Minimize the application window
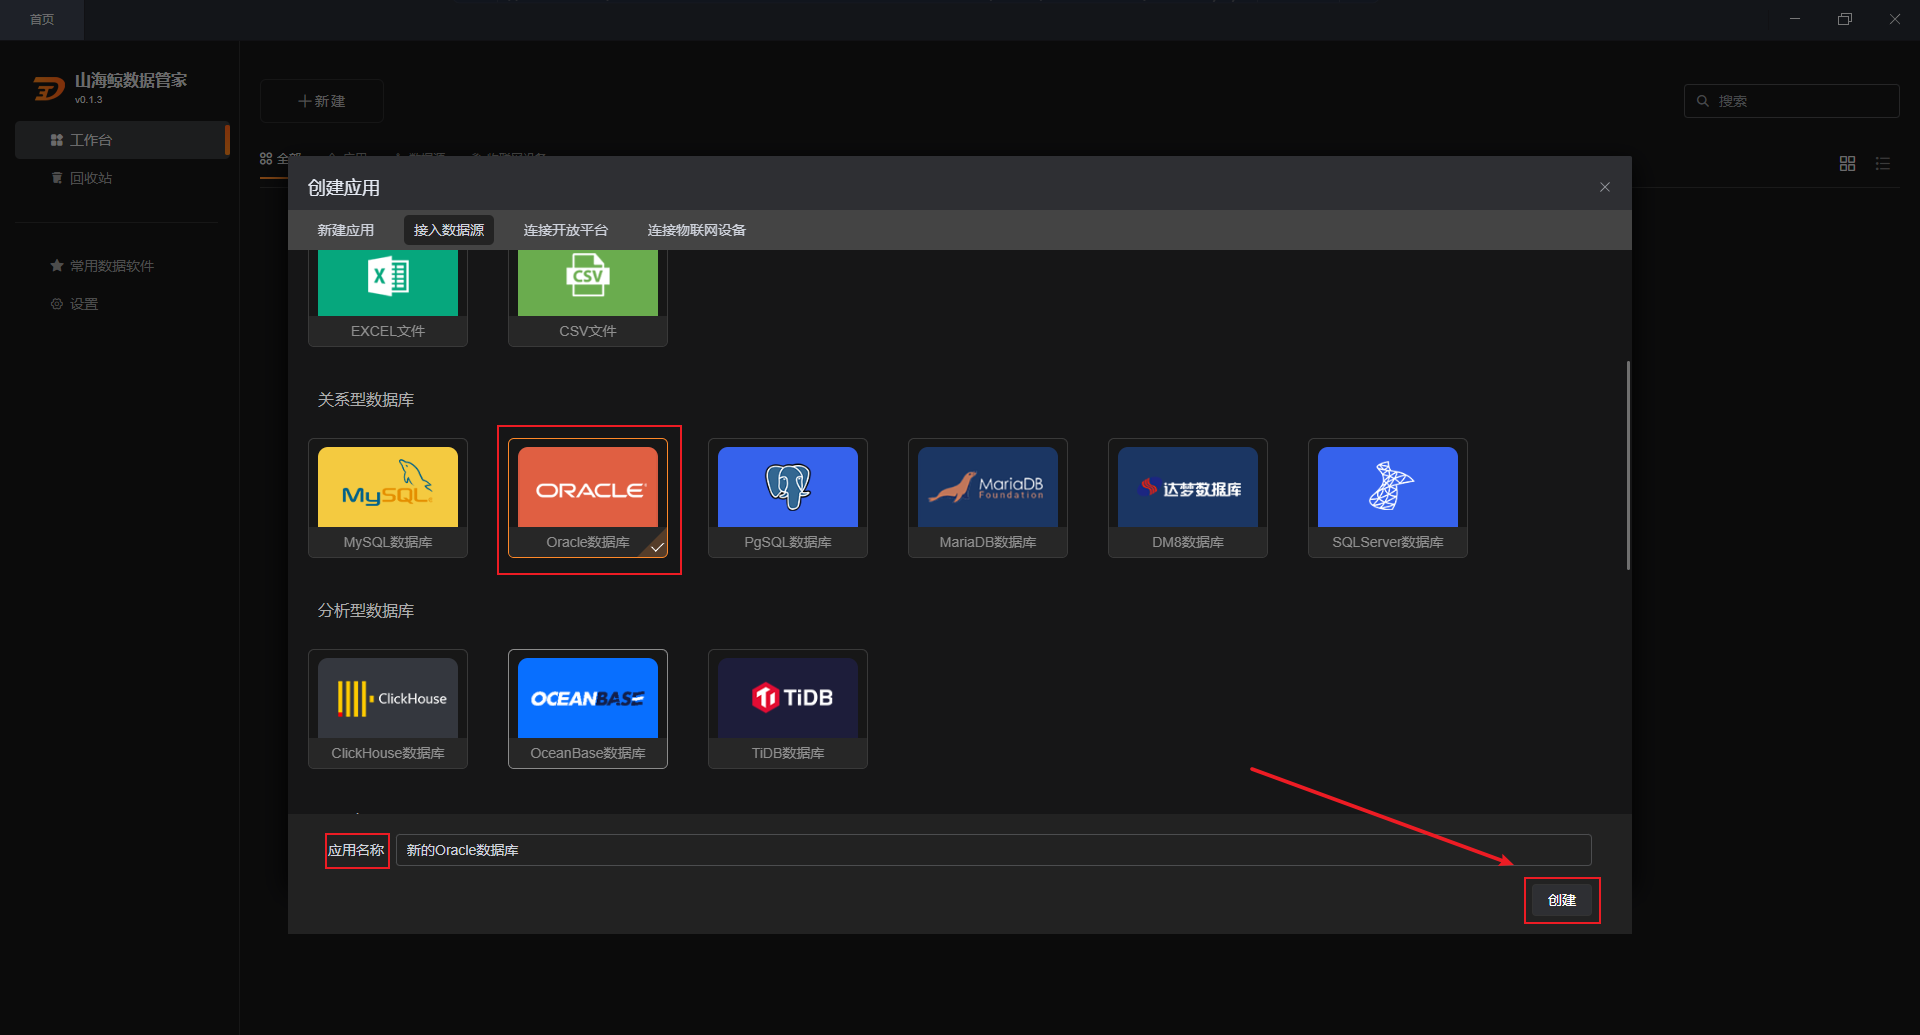The width and height of the screenshot is (1920, 1035). click(x=1795, y=19)
